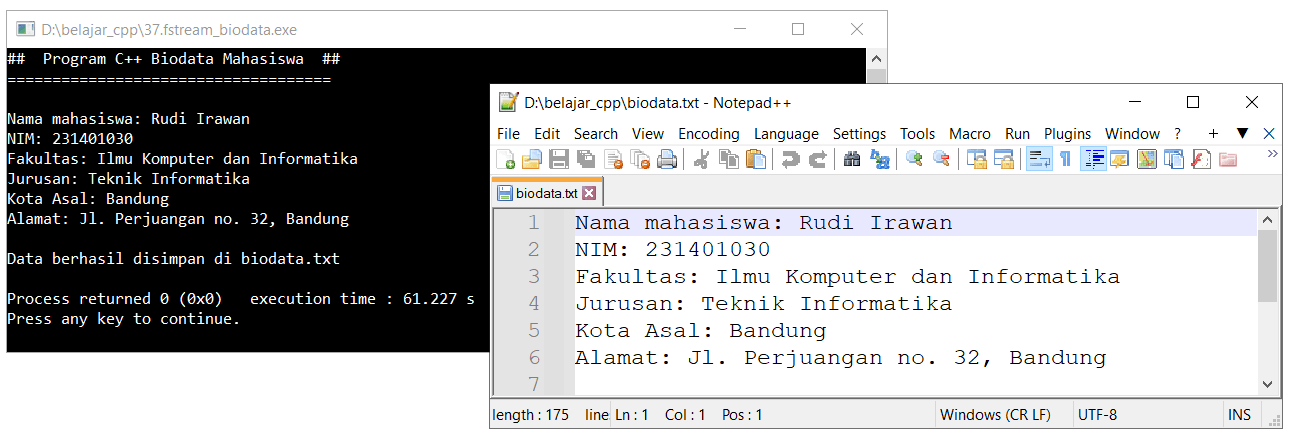
Task: Open the Edit menu
Action: (x=546, y=134)
